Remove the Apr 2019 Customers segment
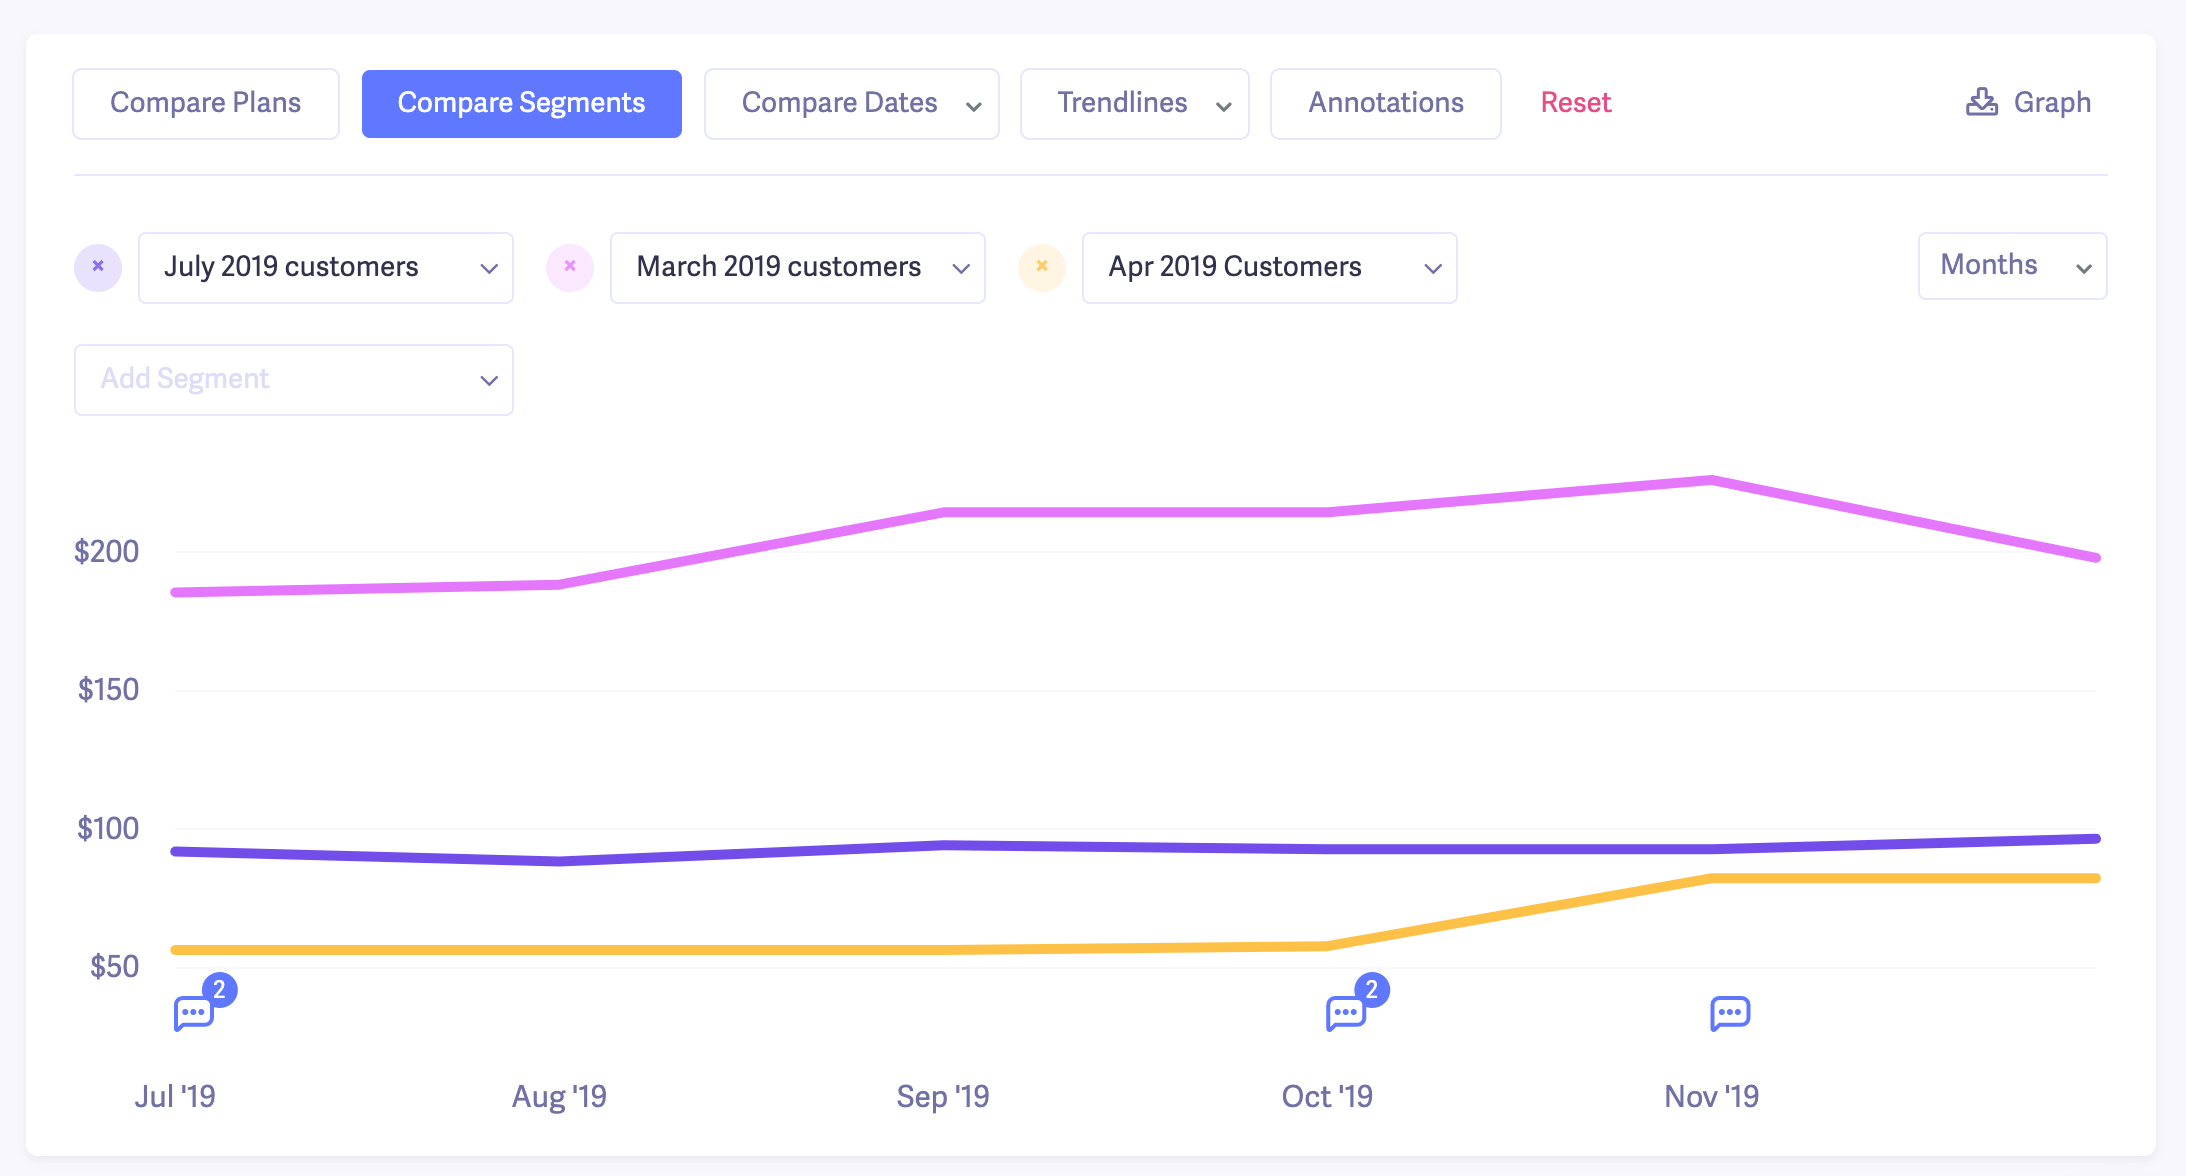This screenshot has height=1176, width=2186. point(1042,267)
